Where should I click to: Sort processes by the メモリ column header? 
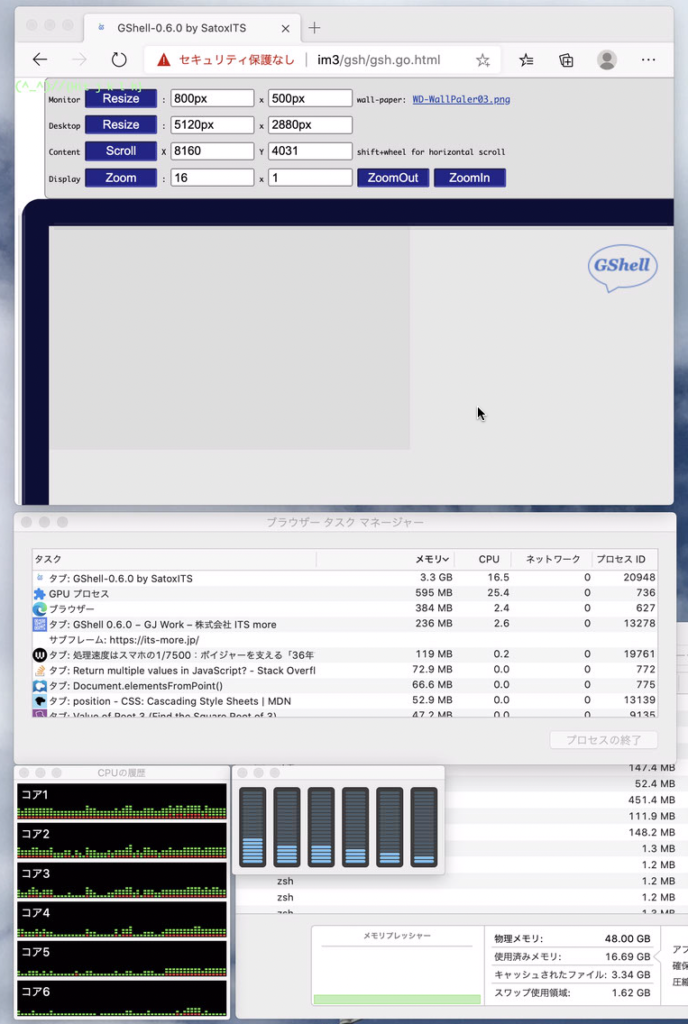coord(433,559)
